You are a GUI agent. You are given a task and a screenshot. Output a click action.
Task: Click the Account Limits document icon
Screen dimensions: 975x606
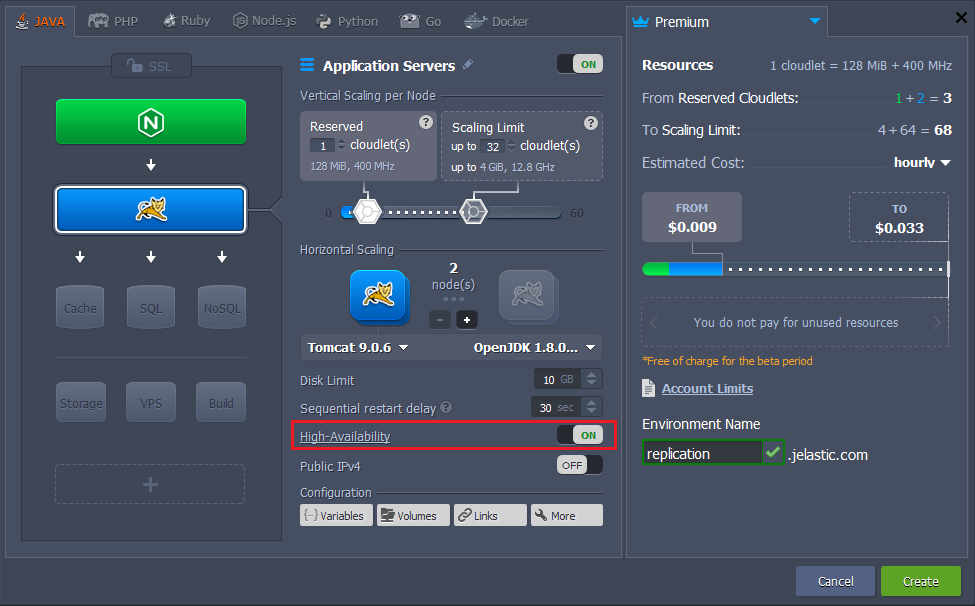[649, 388]
